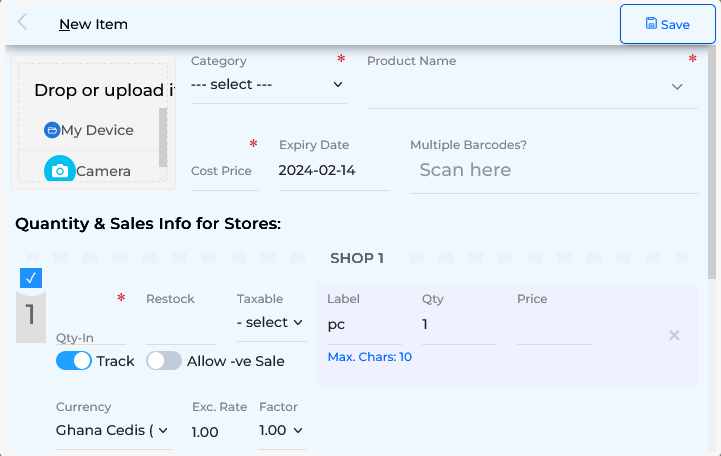Click the My Device folder icon
The image size is (721, 456).
[52, 130]
